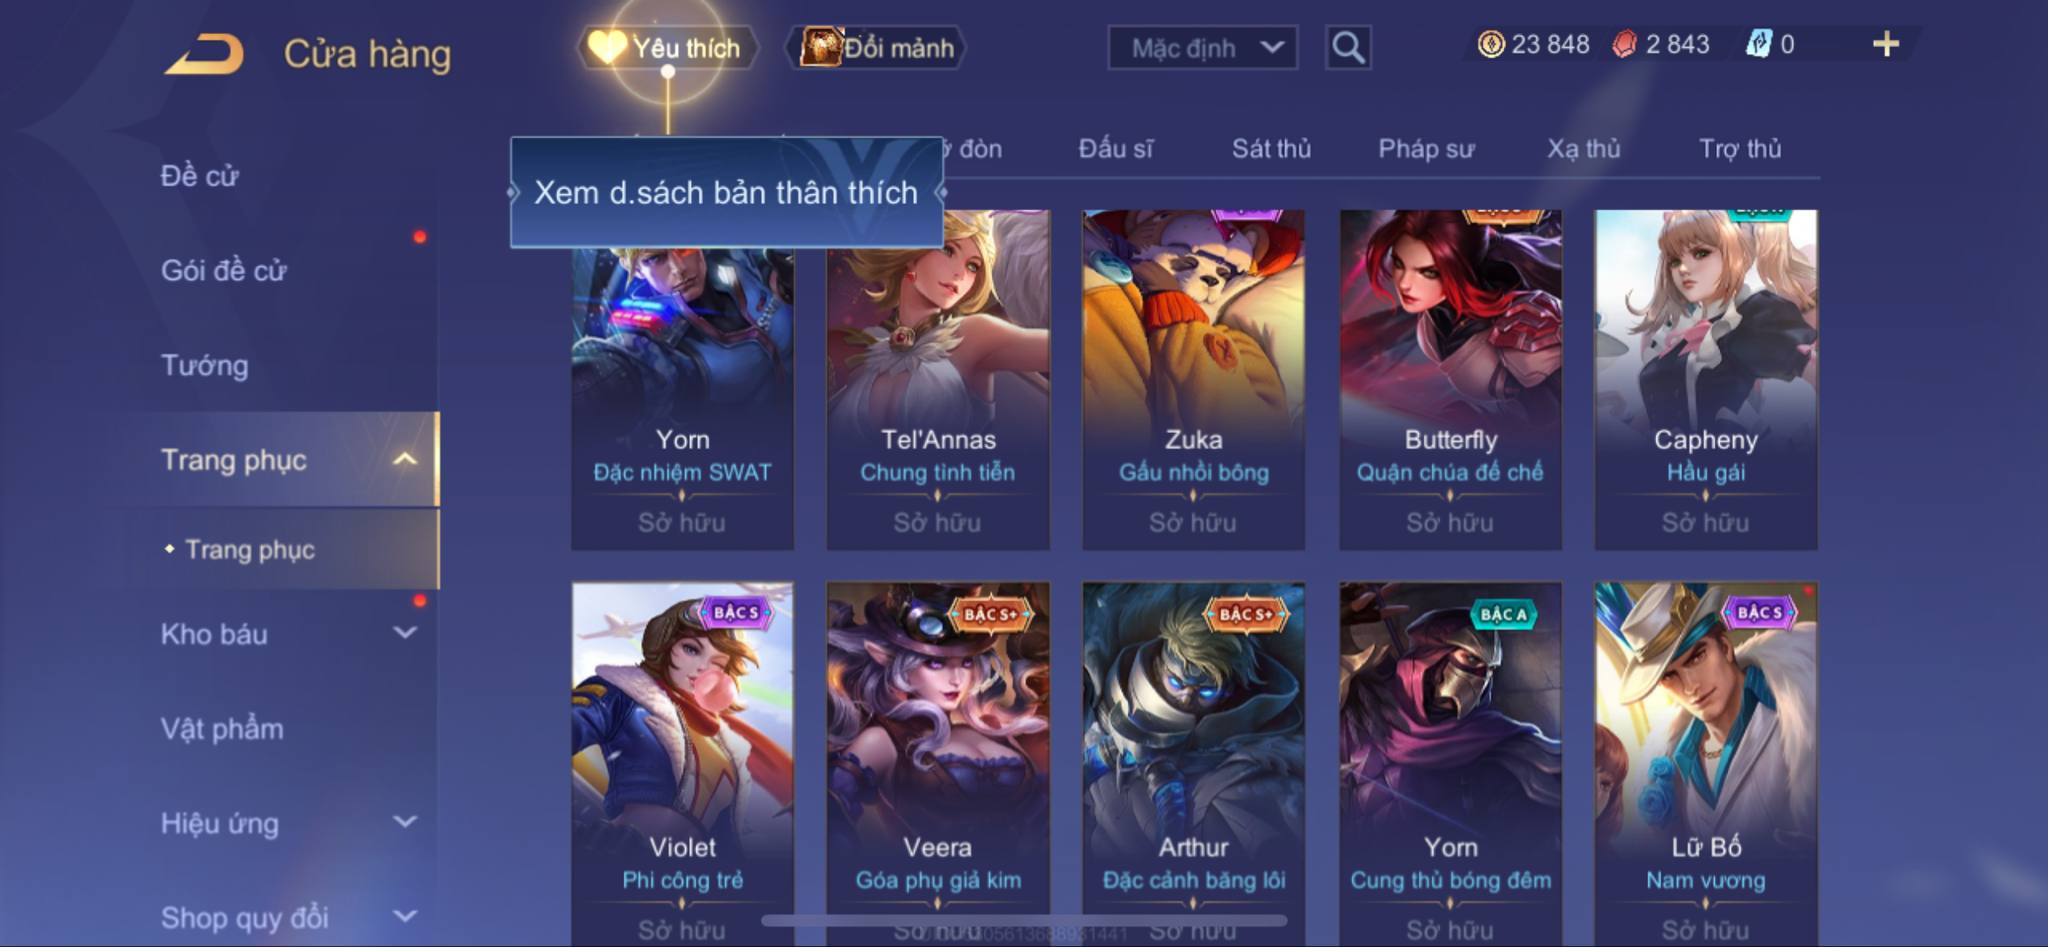2048x947 pixels.
Task: Tap the plus icon to add currency
Action: click(x=1886, y=44)
